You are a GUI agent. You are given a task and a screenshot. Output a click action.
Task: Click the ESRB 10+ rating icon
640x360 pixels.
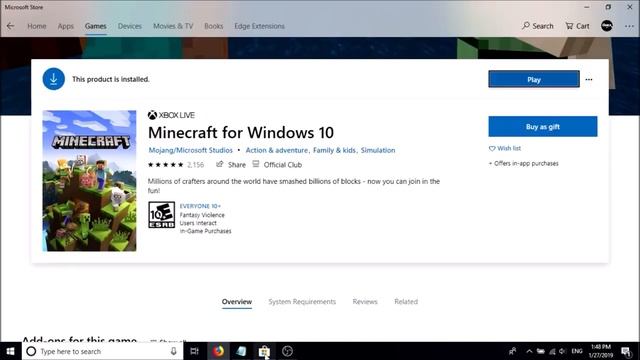(162, 215)
